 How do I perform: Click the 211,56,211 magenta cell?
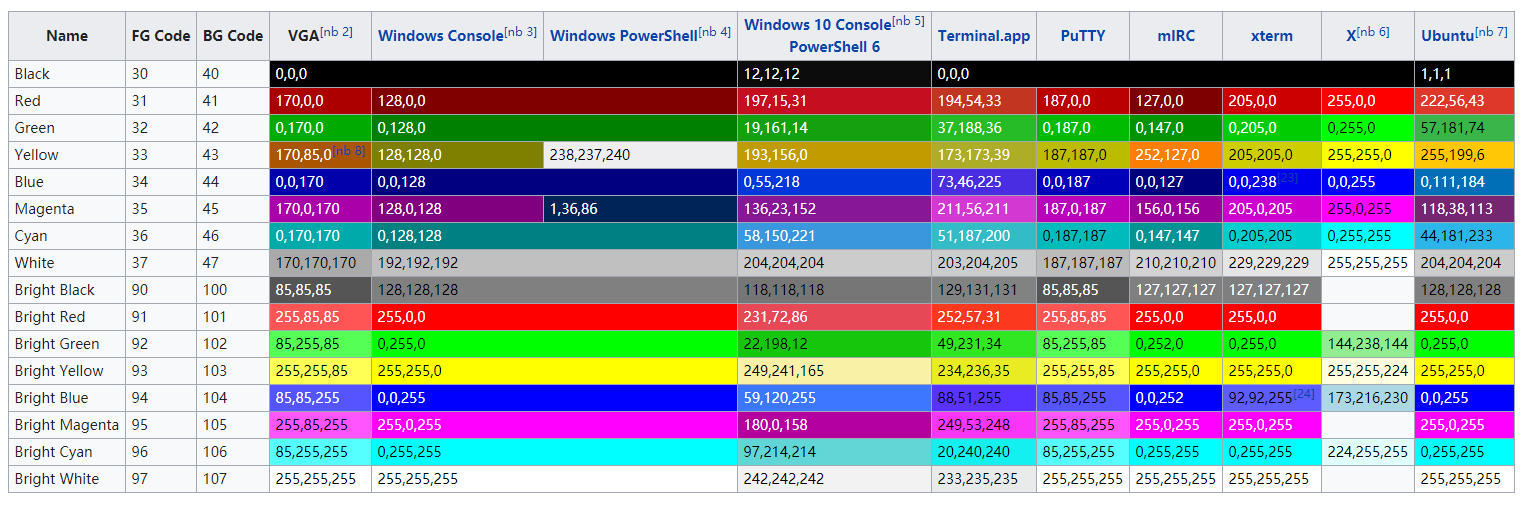click(984, 209)
